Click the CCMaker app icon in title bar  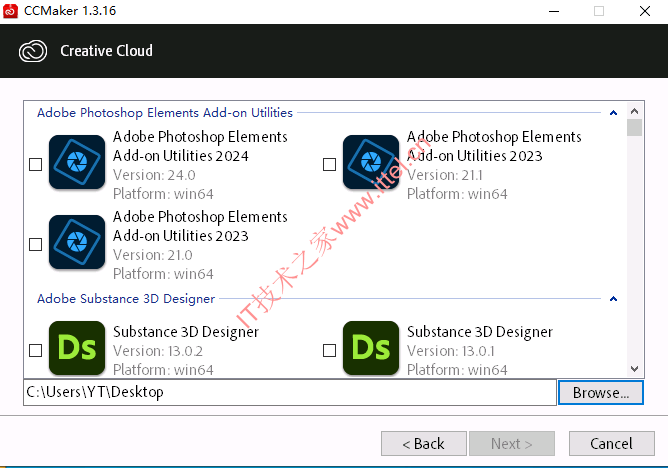pos(11,11)
